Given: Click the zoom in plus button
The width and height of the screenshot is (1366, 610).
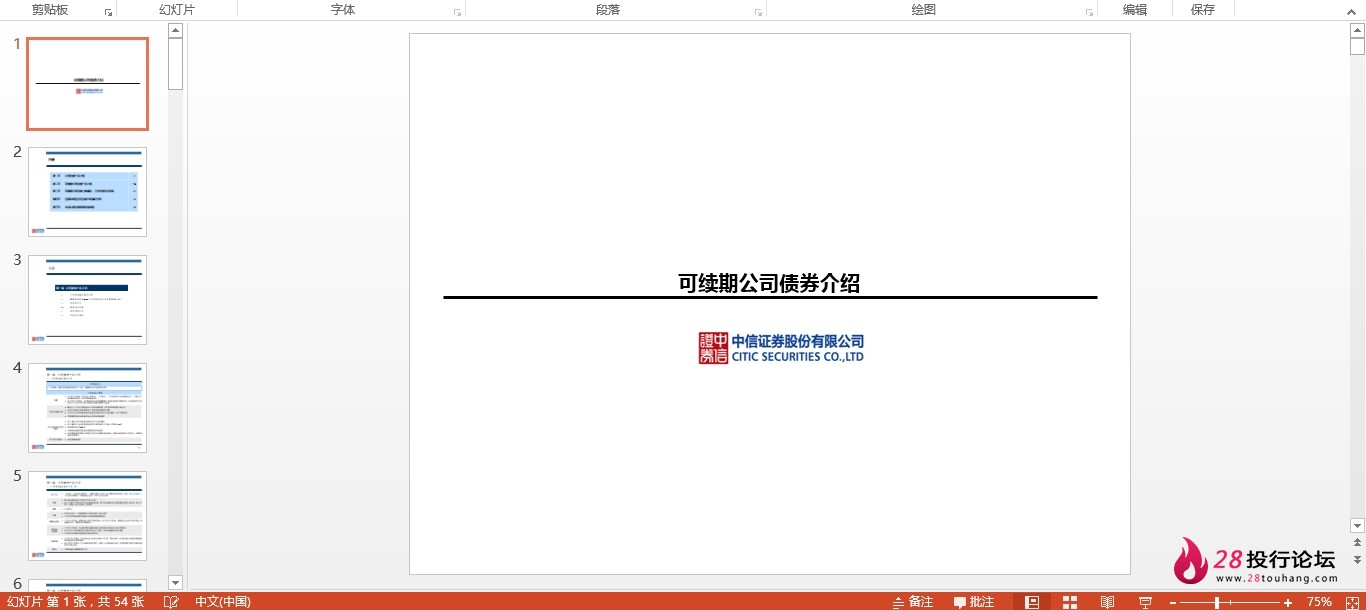Looking at the screenshot, I should (x=1288, y=602).
